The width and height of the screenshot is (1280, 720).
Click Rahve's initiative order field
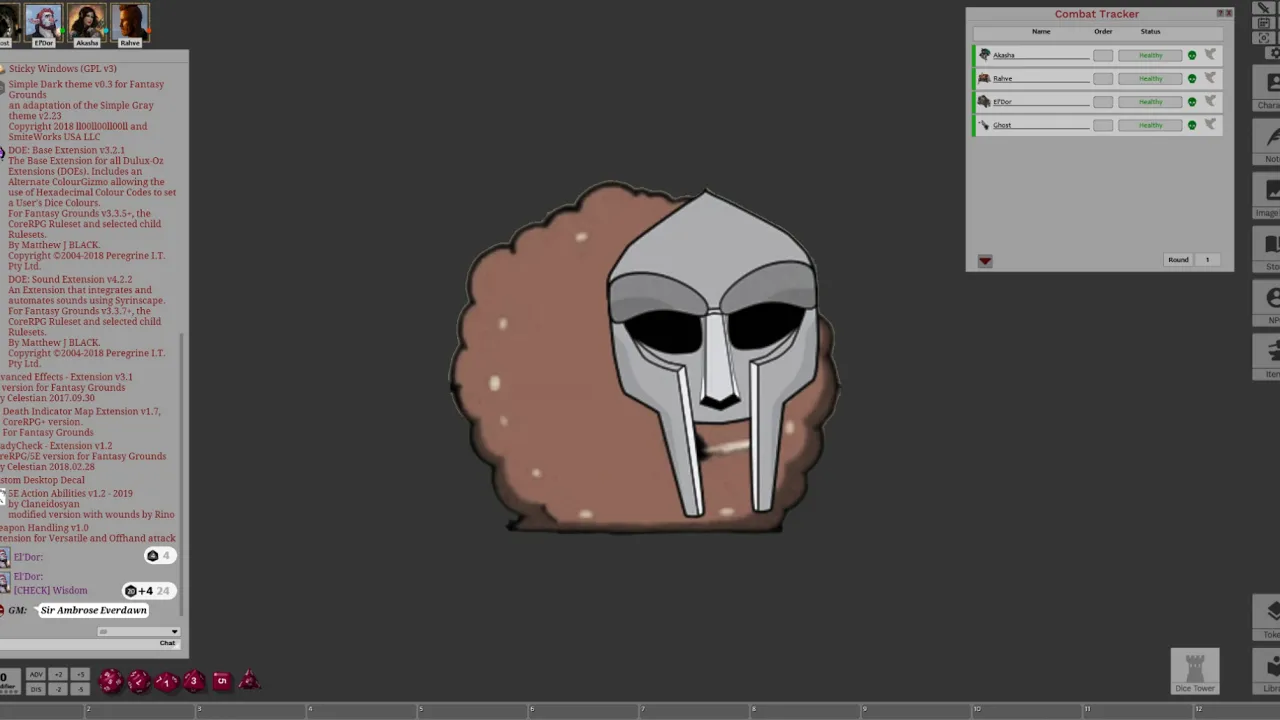[x=1103, y=78]
